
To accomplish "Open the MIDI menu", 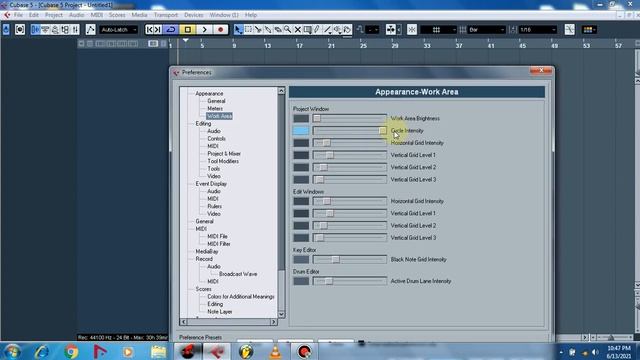I will [x=96, y=15].
